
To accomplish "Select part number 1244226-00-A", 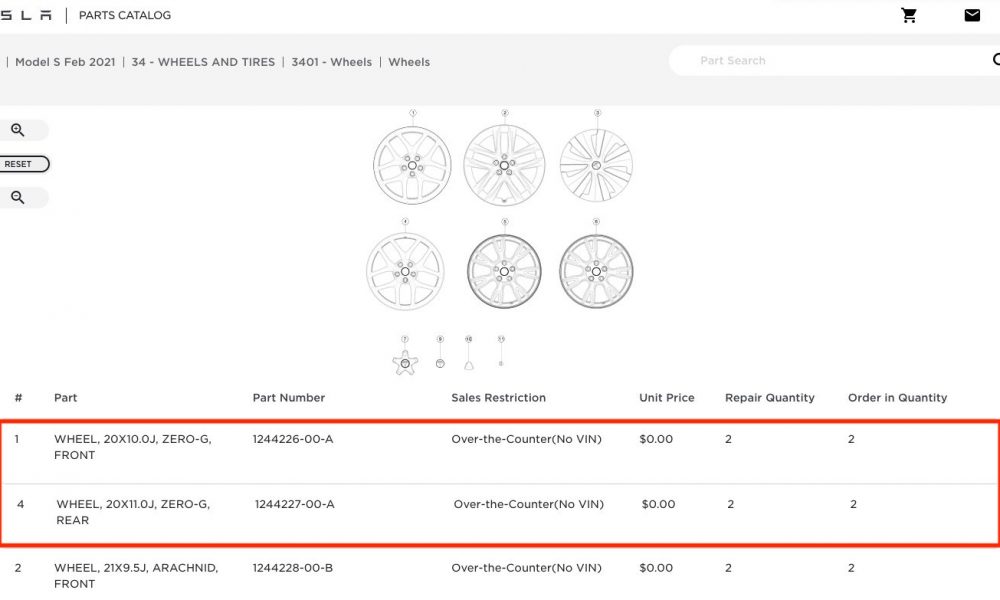I will coord(293,439).
